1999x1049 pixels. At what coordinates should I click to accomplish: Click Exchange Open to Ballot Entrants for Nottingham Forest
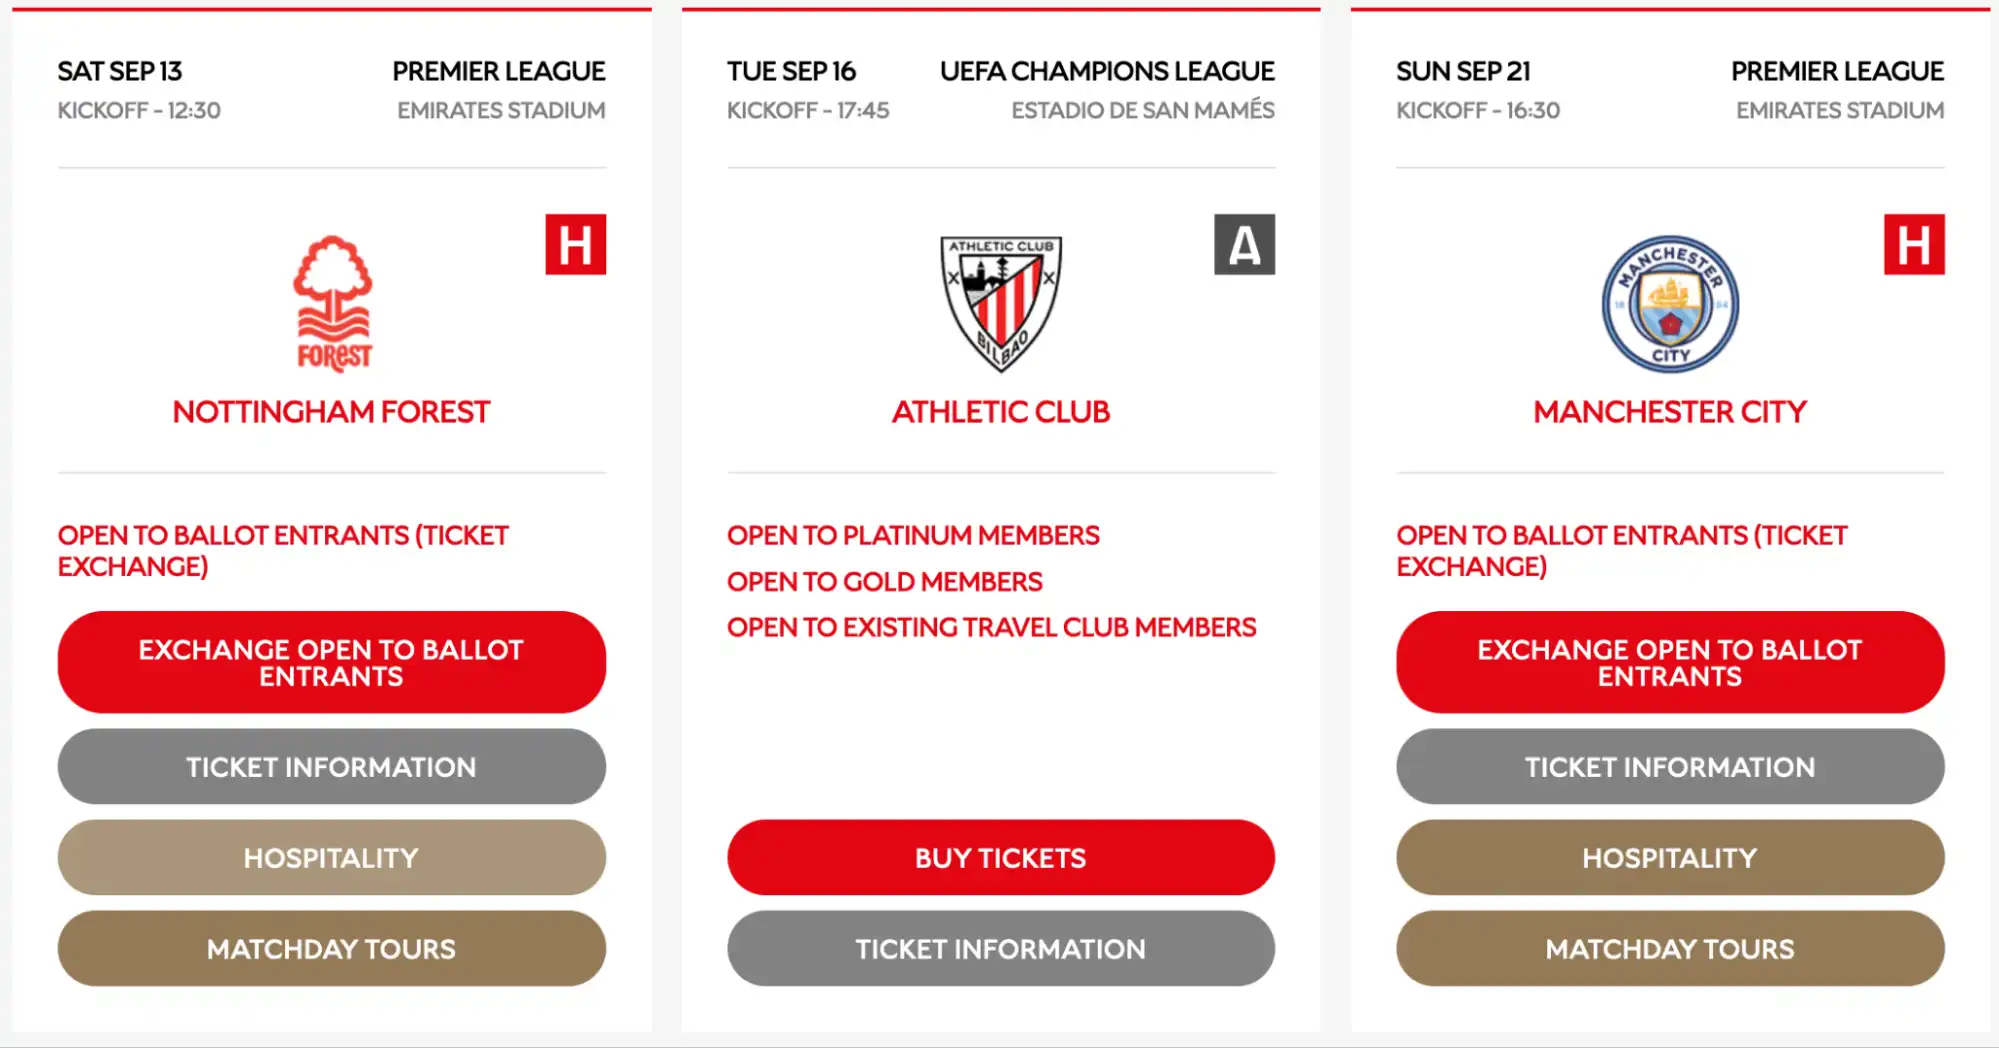(x=332, y=662)
